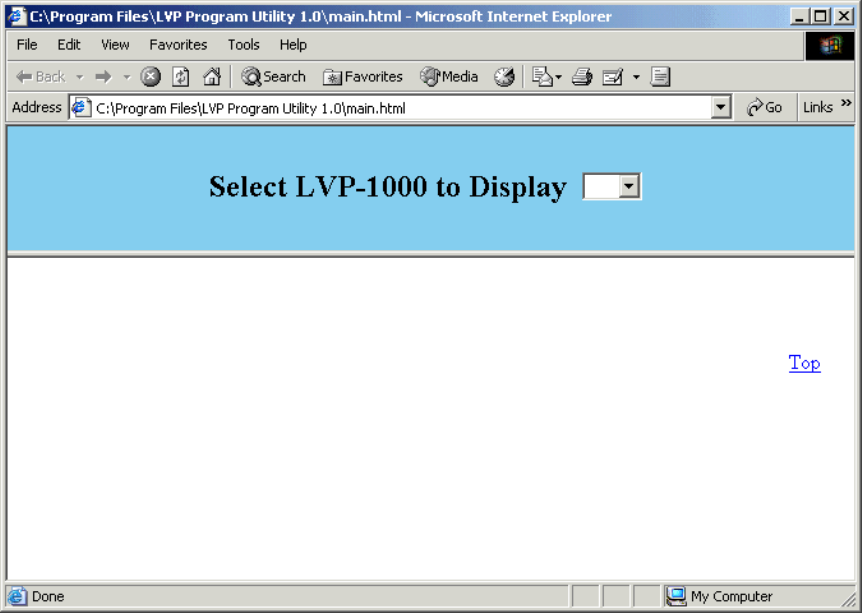
Task: Click the Address bar path field
Action: (401, 108)
